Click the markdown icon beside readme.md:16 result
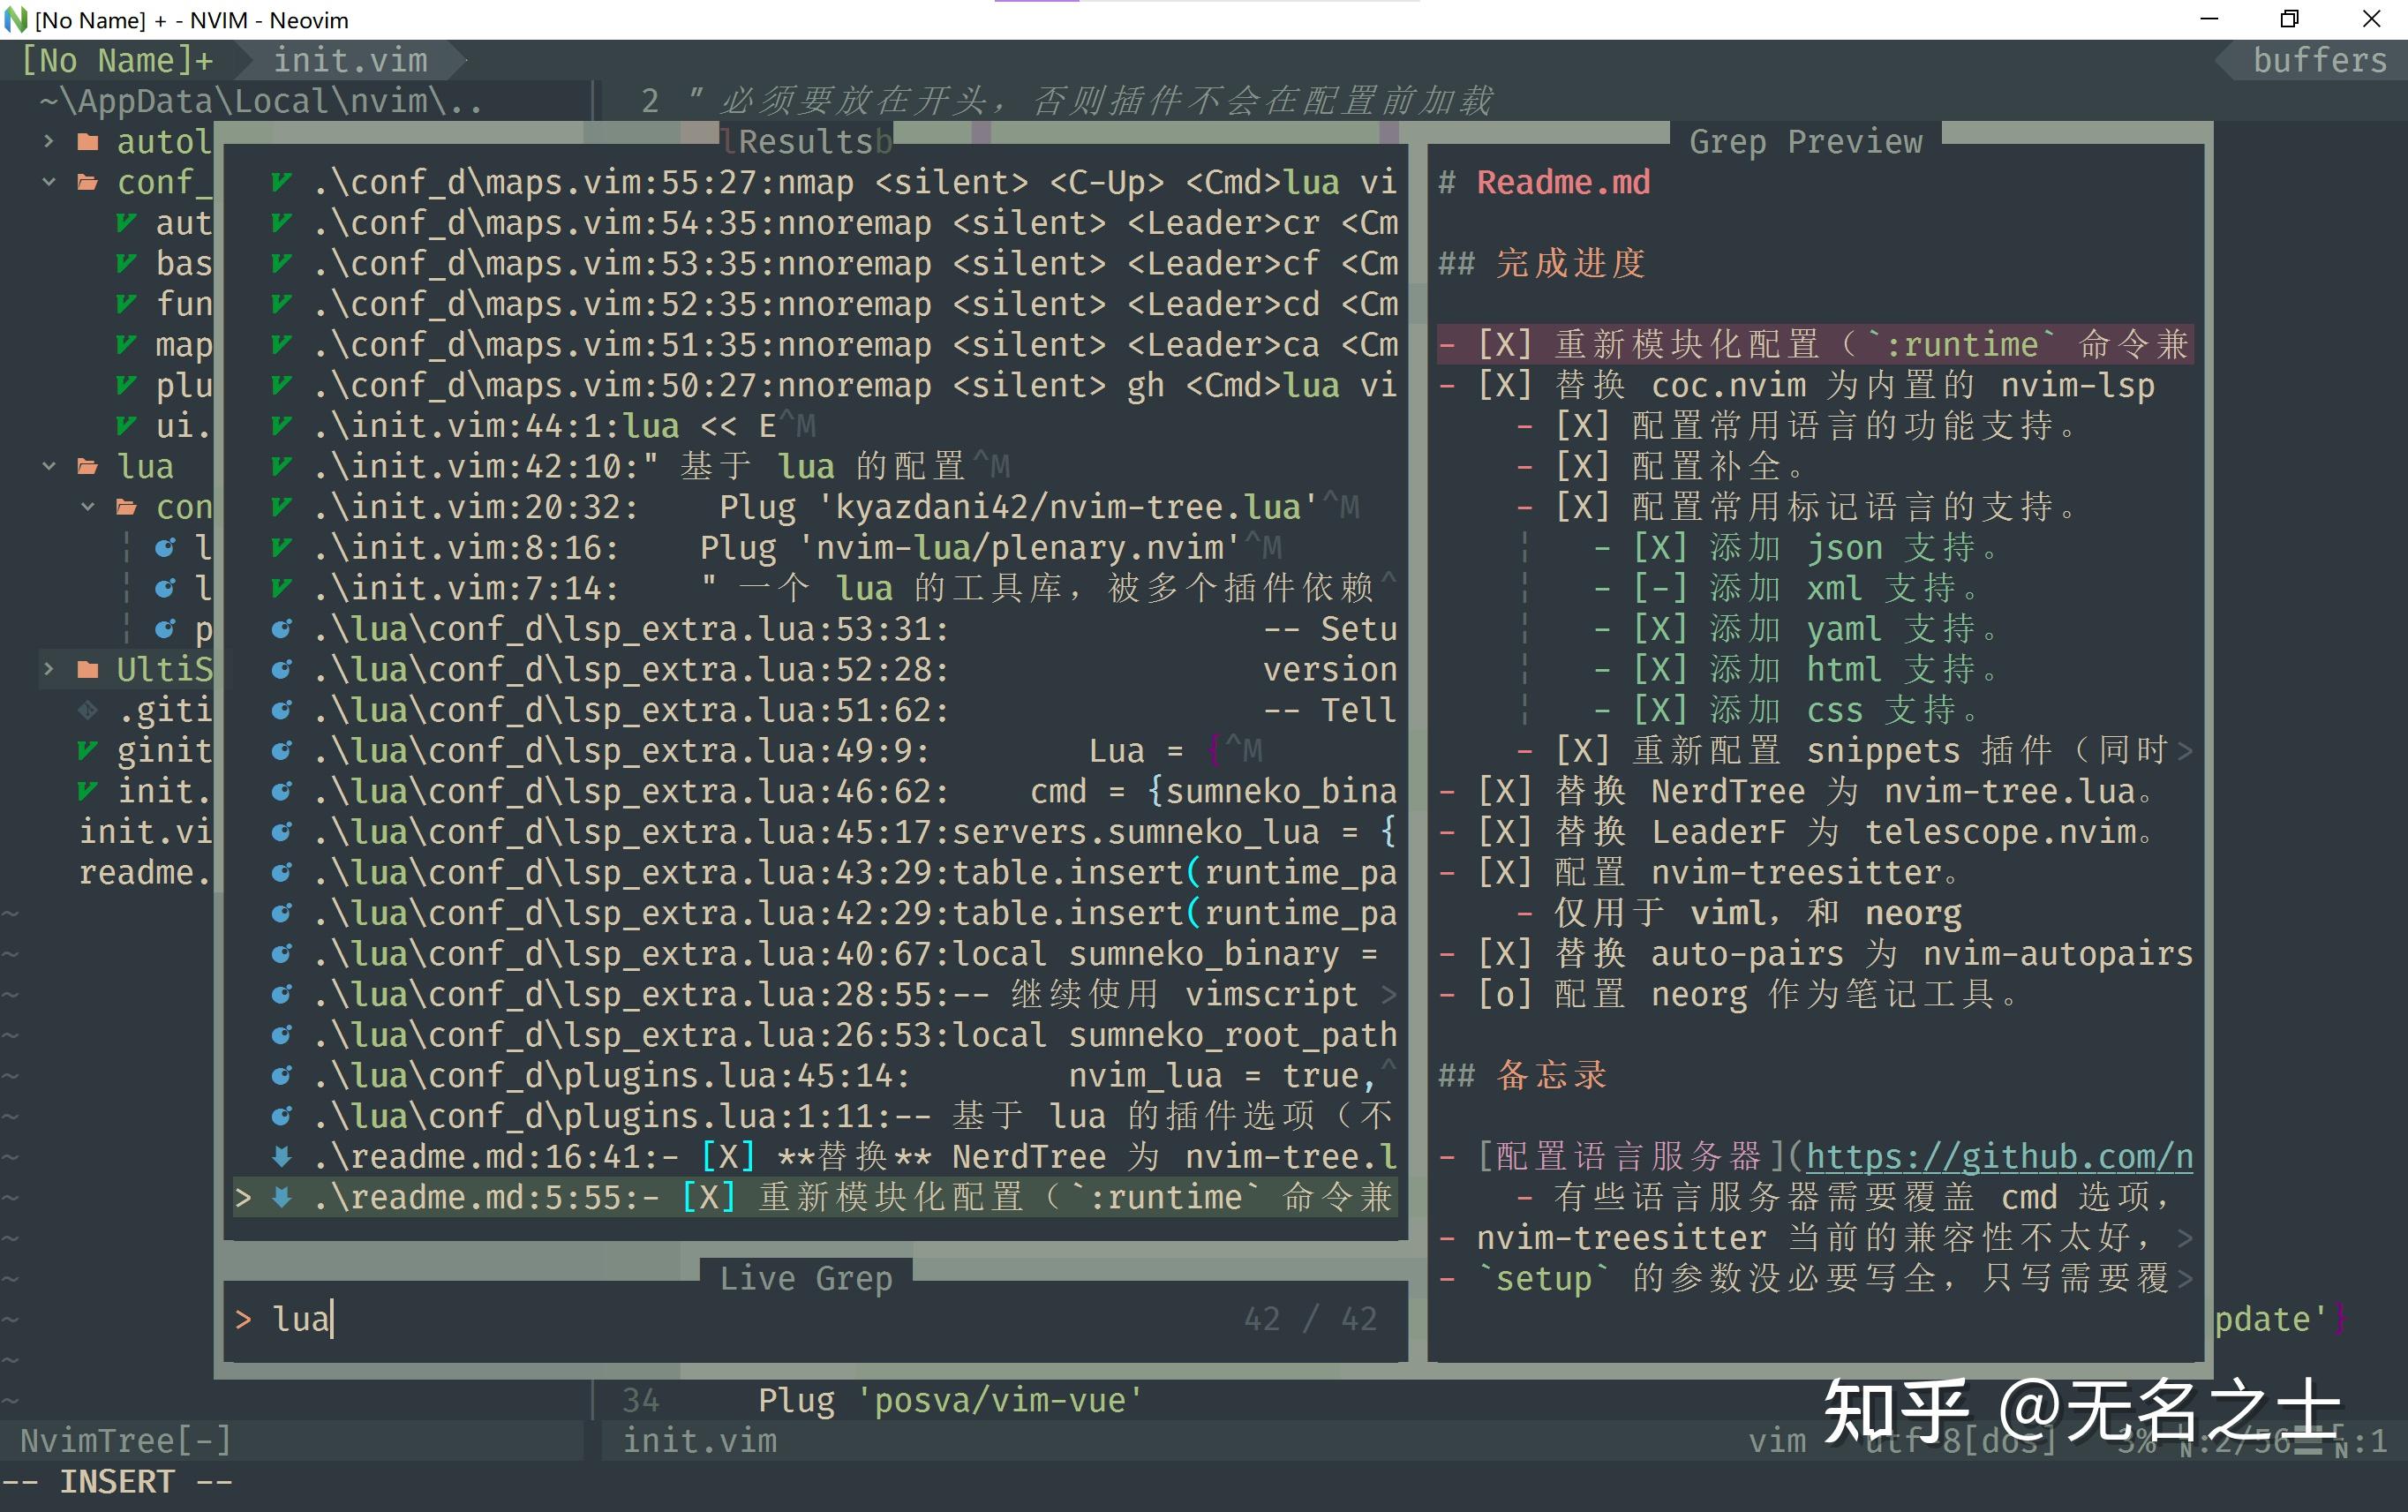The height and width of the screenshot is (1512, 2408). coord(281,1156)
